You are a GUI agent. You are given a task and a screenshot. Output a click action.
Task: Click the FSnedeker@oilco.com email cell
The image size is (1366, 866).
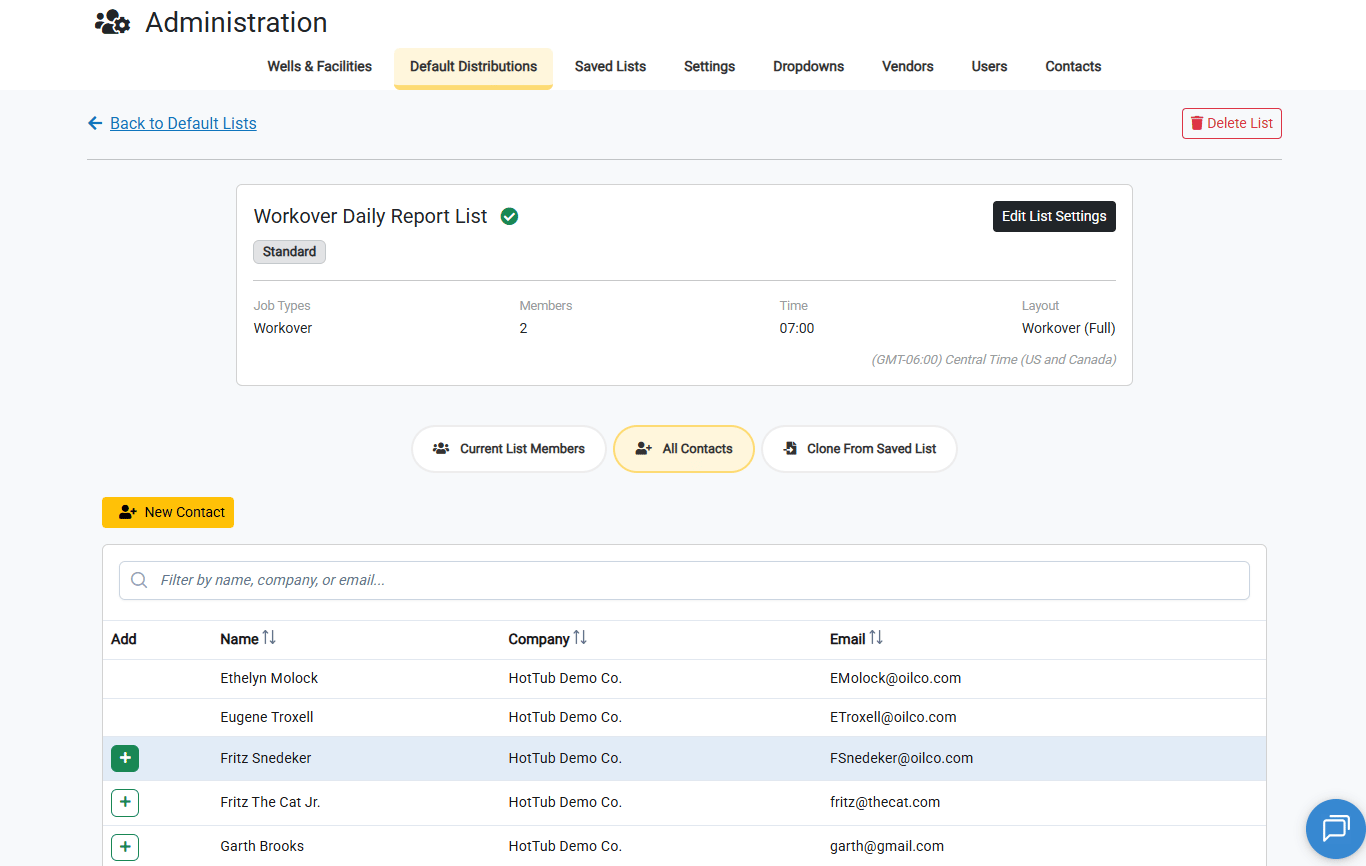tap(901, 758)
